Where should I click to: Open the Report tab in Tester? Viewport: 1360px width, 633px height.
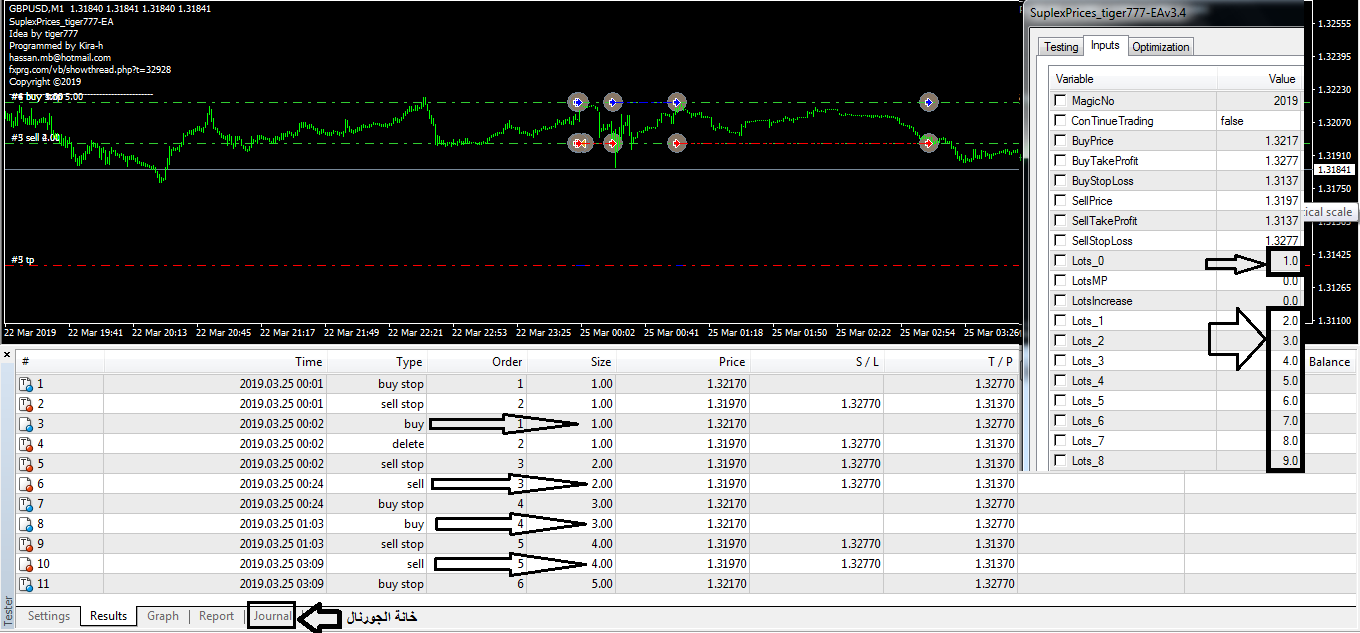[216, 616]
